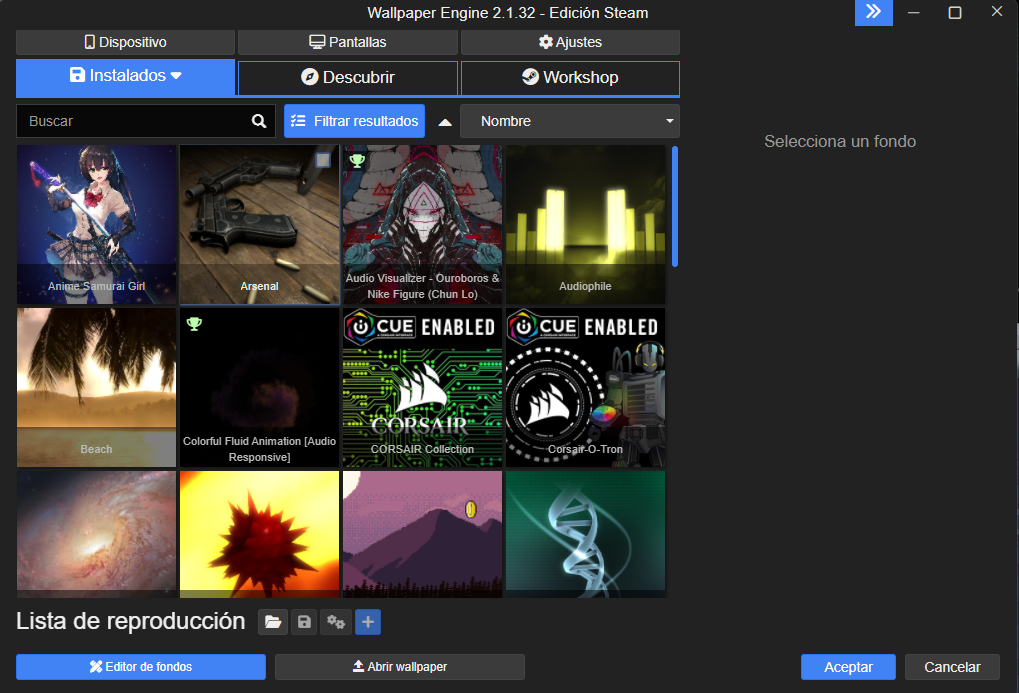Select CORSAIR Collection wallpaper
1019x693 pixels.
pyautogui.click(x=422, y=387)
